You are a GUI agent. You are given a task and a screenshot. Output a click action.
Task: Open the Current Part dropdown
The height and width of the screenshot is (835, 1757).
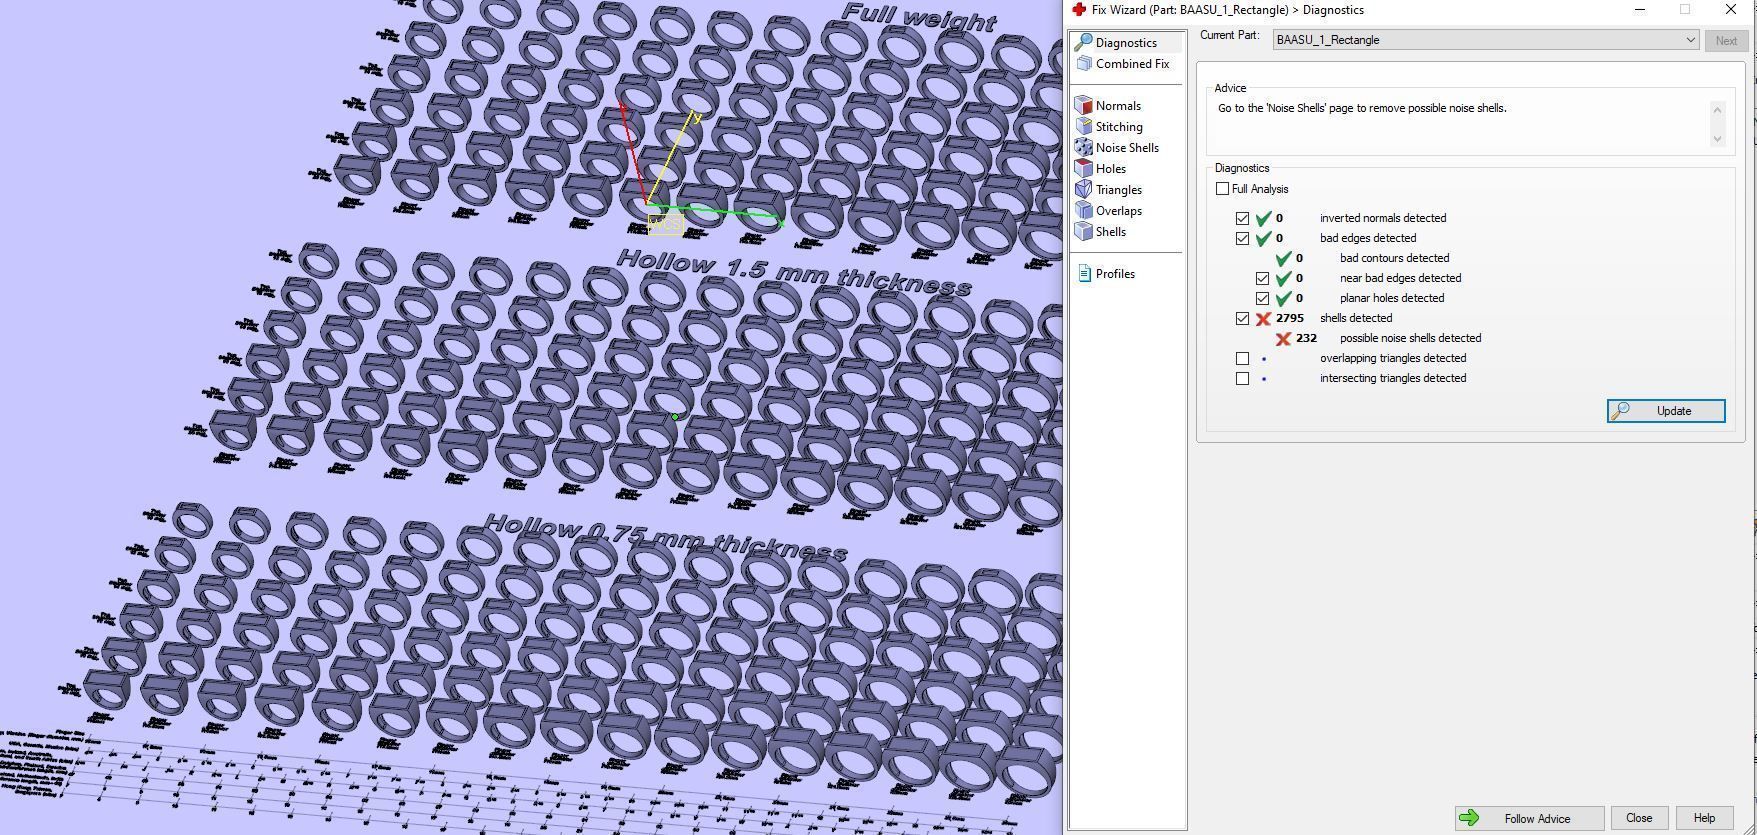pyautogui.click(x=1486, y=40)
